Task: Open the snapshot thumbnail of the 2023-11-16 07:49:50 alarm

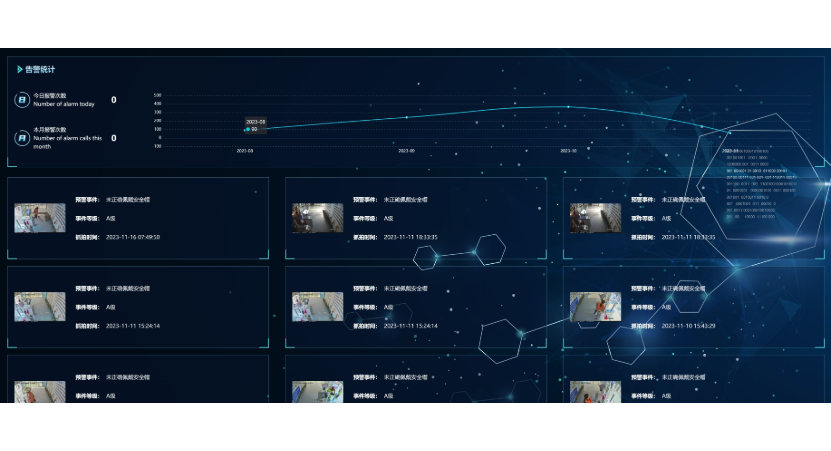Action: (40, 218)
